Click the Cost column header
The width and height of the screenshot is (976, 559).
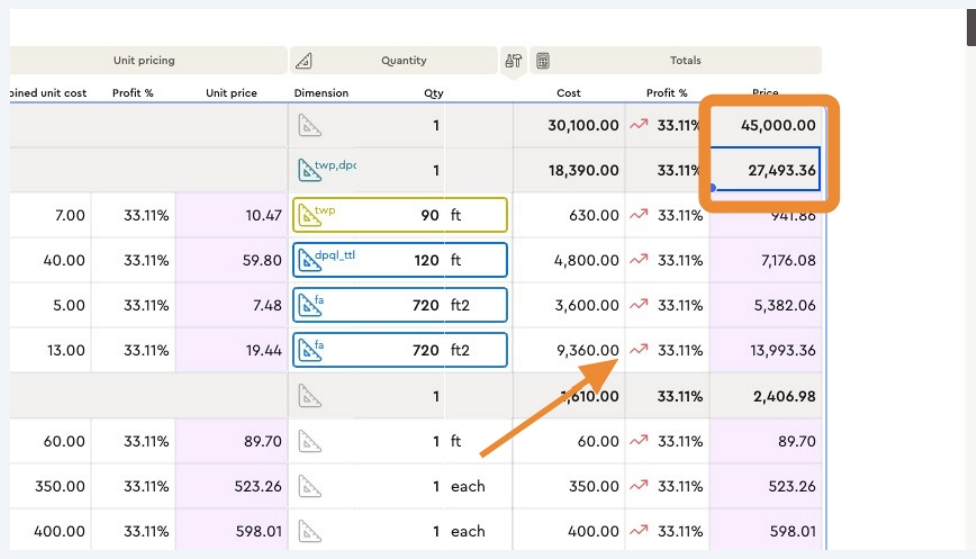pos(568,93)
